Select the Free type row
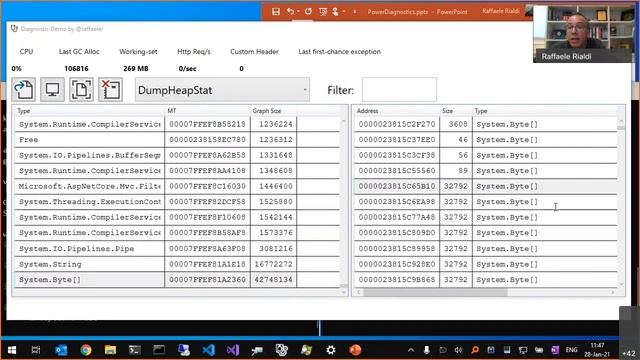This screenshot has width=640, height=360. point(177,140)
